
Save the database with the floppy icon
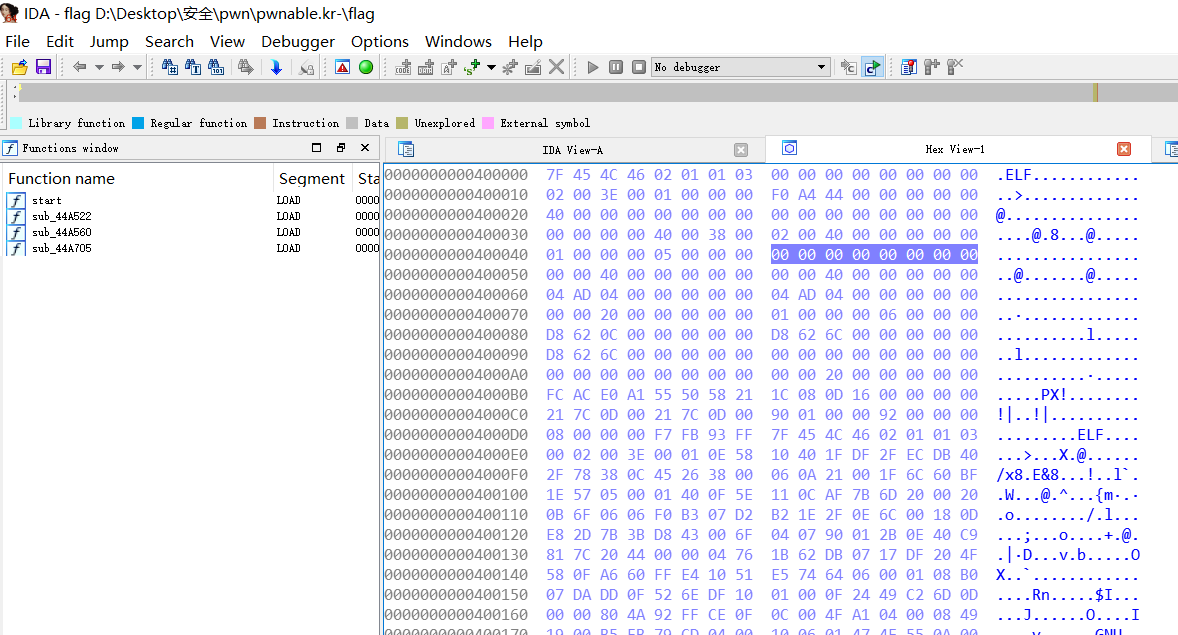[44, 67]
